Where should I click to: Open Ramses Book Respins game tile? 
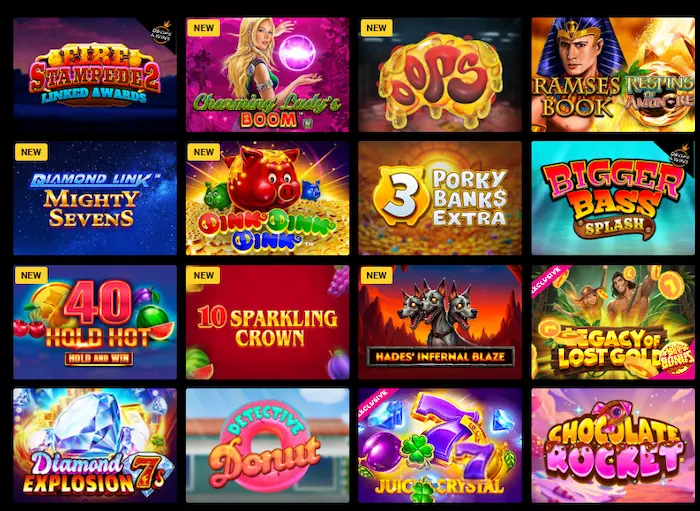(613, 75)
